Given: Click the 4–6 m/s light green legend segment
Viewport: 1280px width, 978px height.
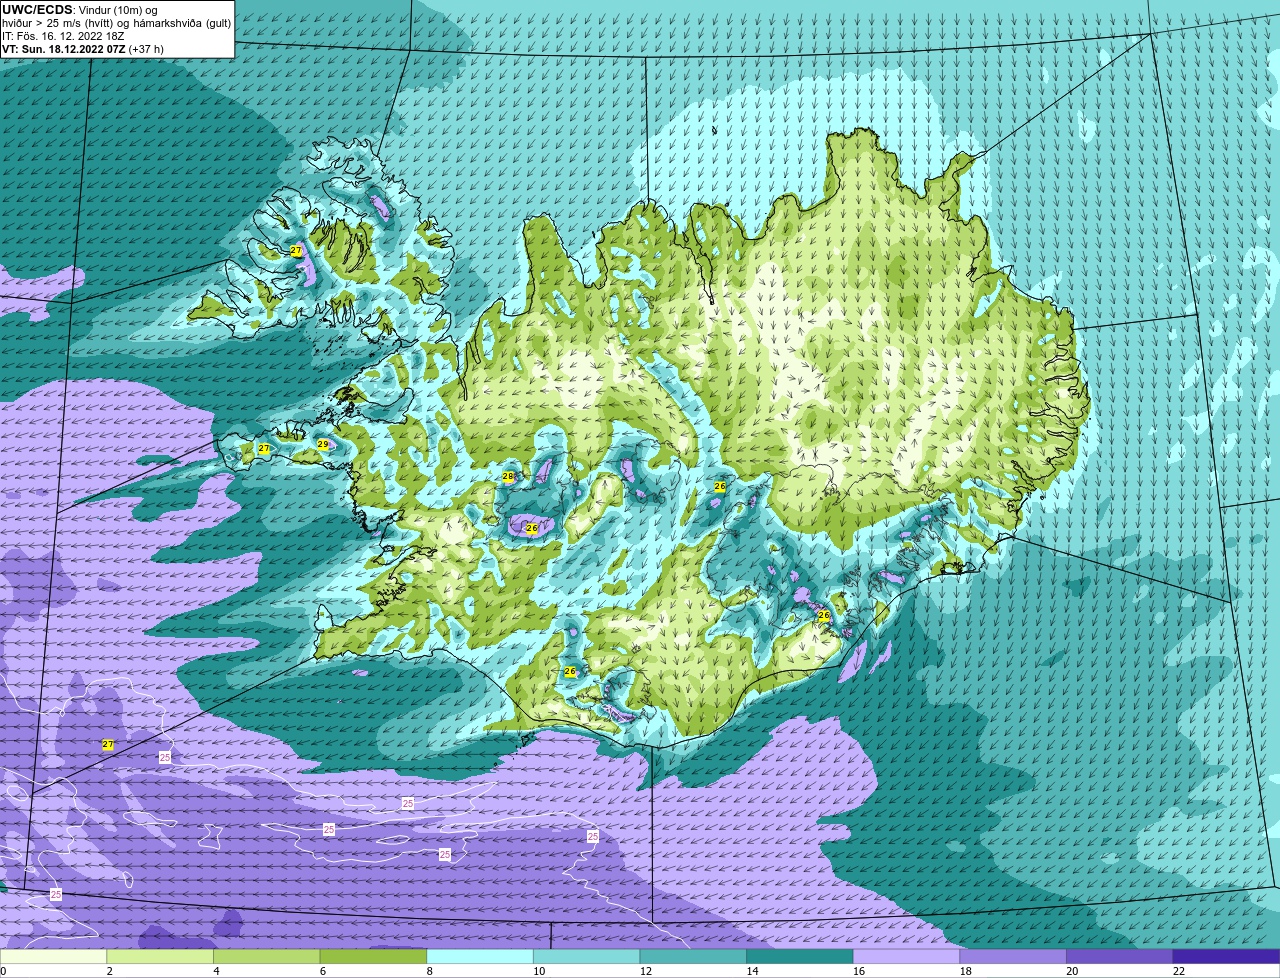Looking at the screenshot, I should point(267,957).
